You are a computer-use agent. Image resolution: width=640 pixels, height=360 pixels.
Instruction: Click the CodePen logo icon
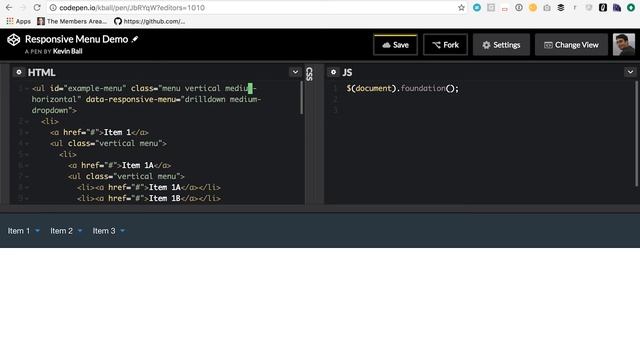13,40
